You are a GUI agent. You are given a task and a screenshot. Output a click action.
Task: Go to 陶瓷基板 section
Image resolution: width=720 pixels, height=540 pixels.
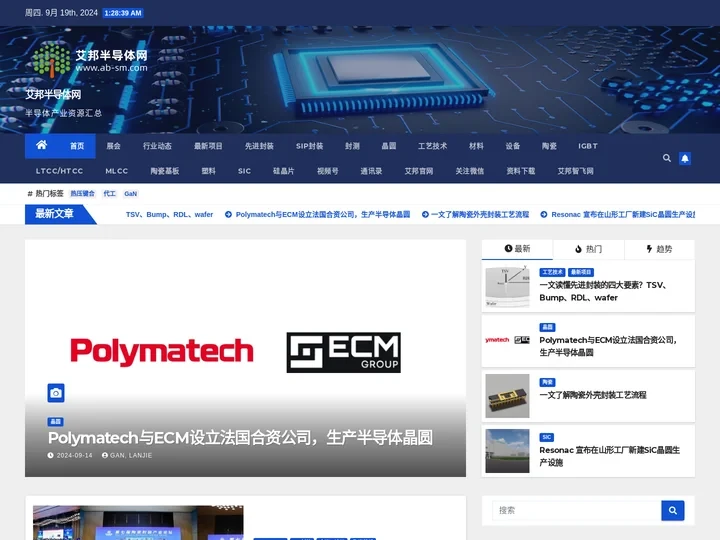[164, 171]
